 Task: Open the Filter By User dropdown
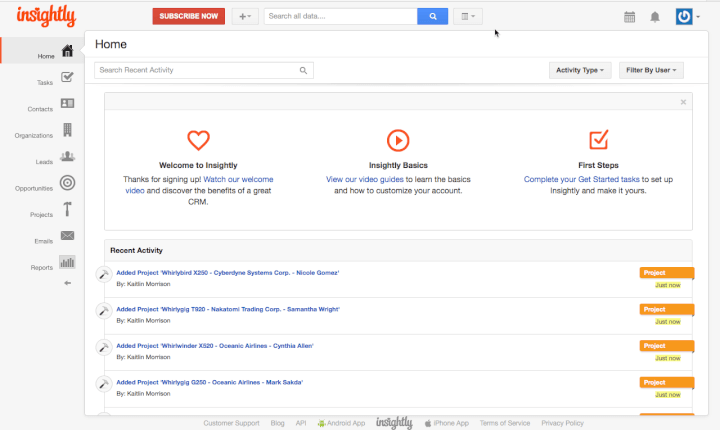(651, 70)
